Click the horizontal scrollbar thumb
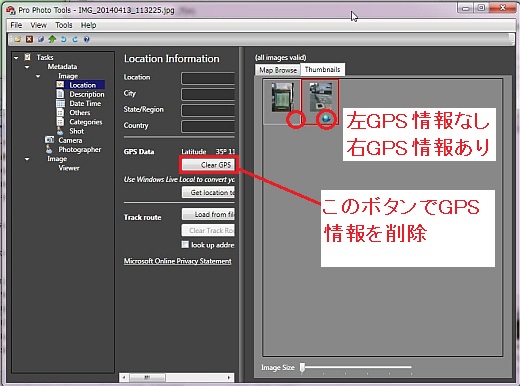The width and height of the screenshot is (520, 386). 147,377
